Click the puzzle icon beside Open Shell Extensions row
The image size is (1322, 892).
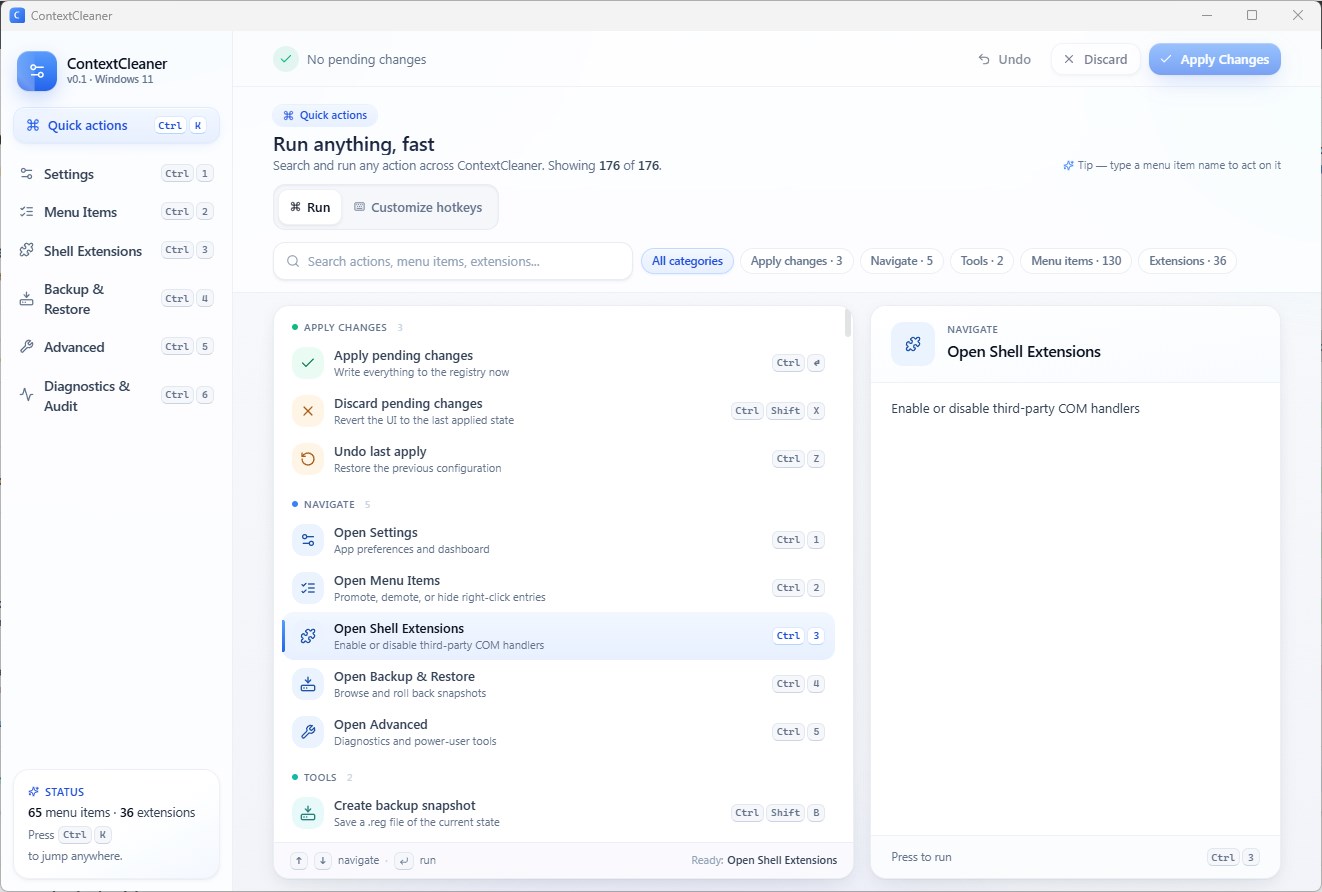pyautogui.click(x=308, y=636)
